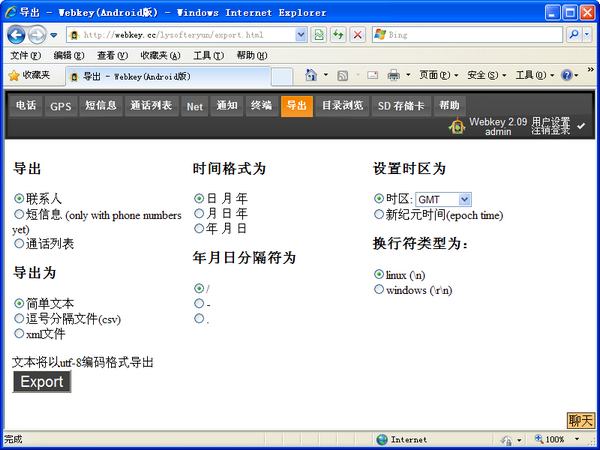This screenshot has width=600, height=450.
Task: Select the 短信息 export radio button
Action: pyautogui.click(x=19, y=214)
